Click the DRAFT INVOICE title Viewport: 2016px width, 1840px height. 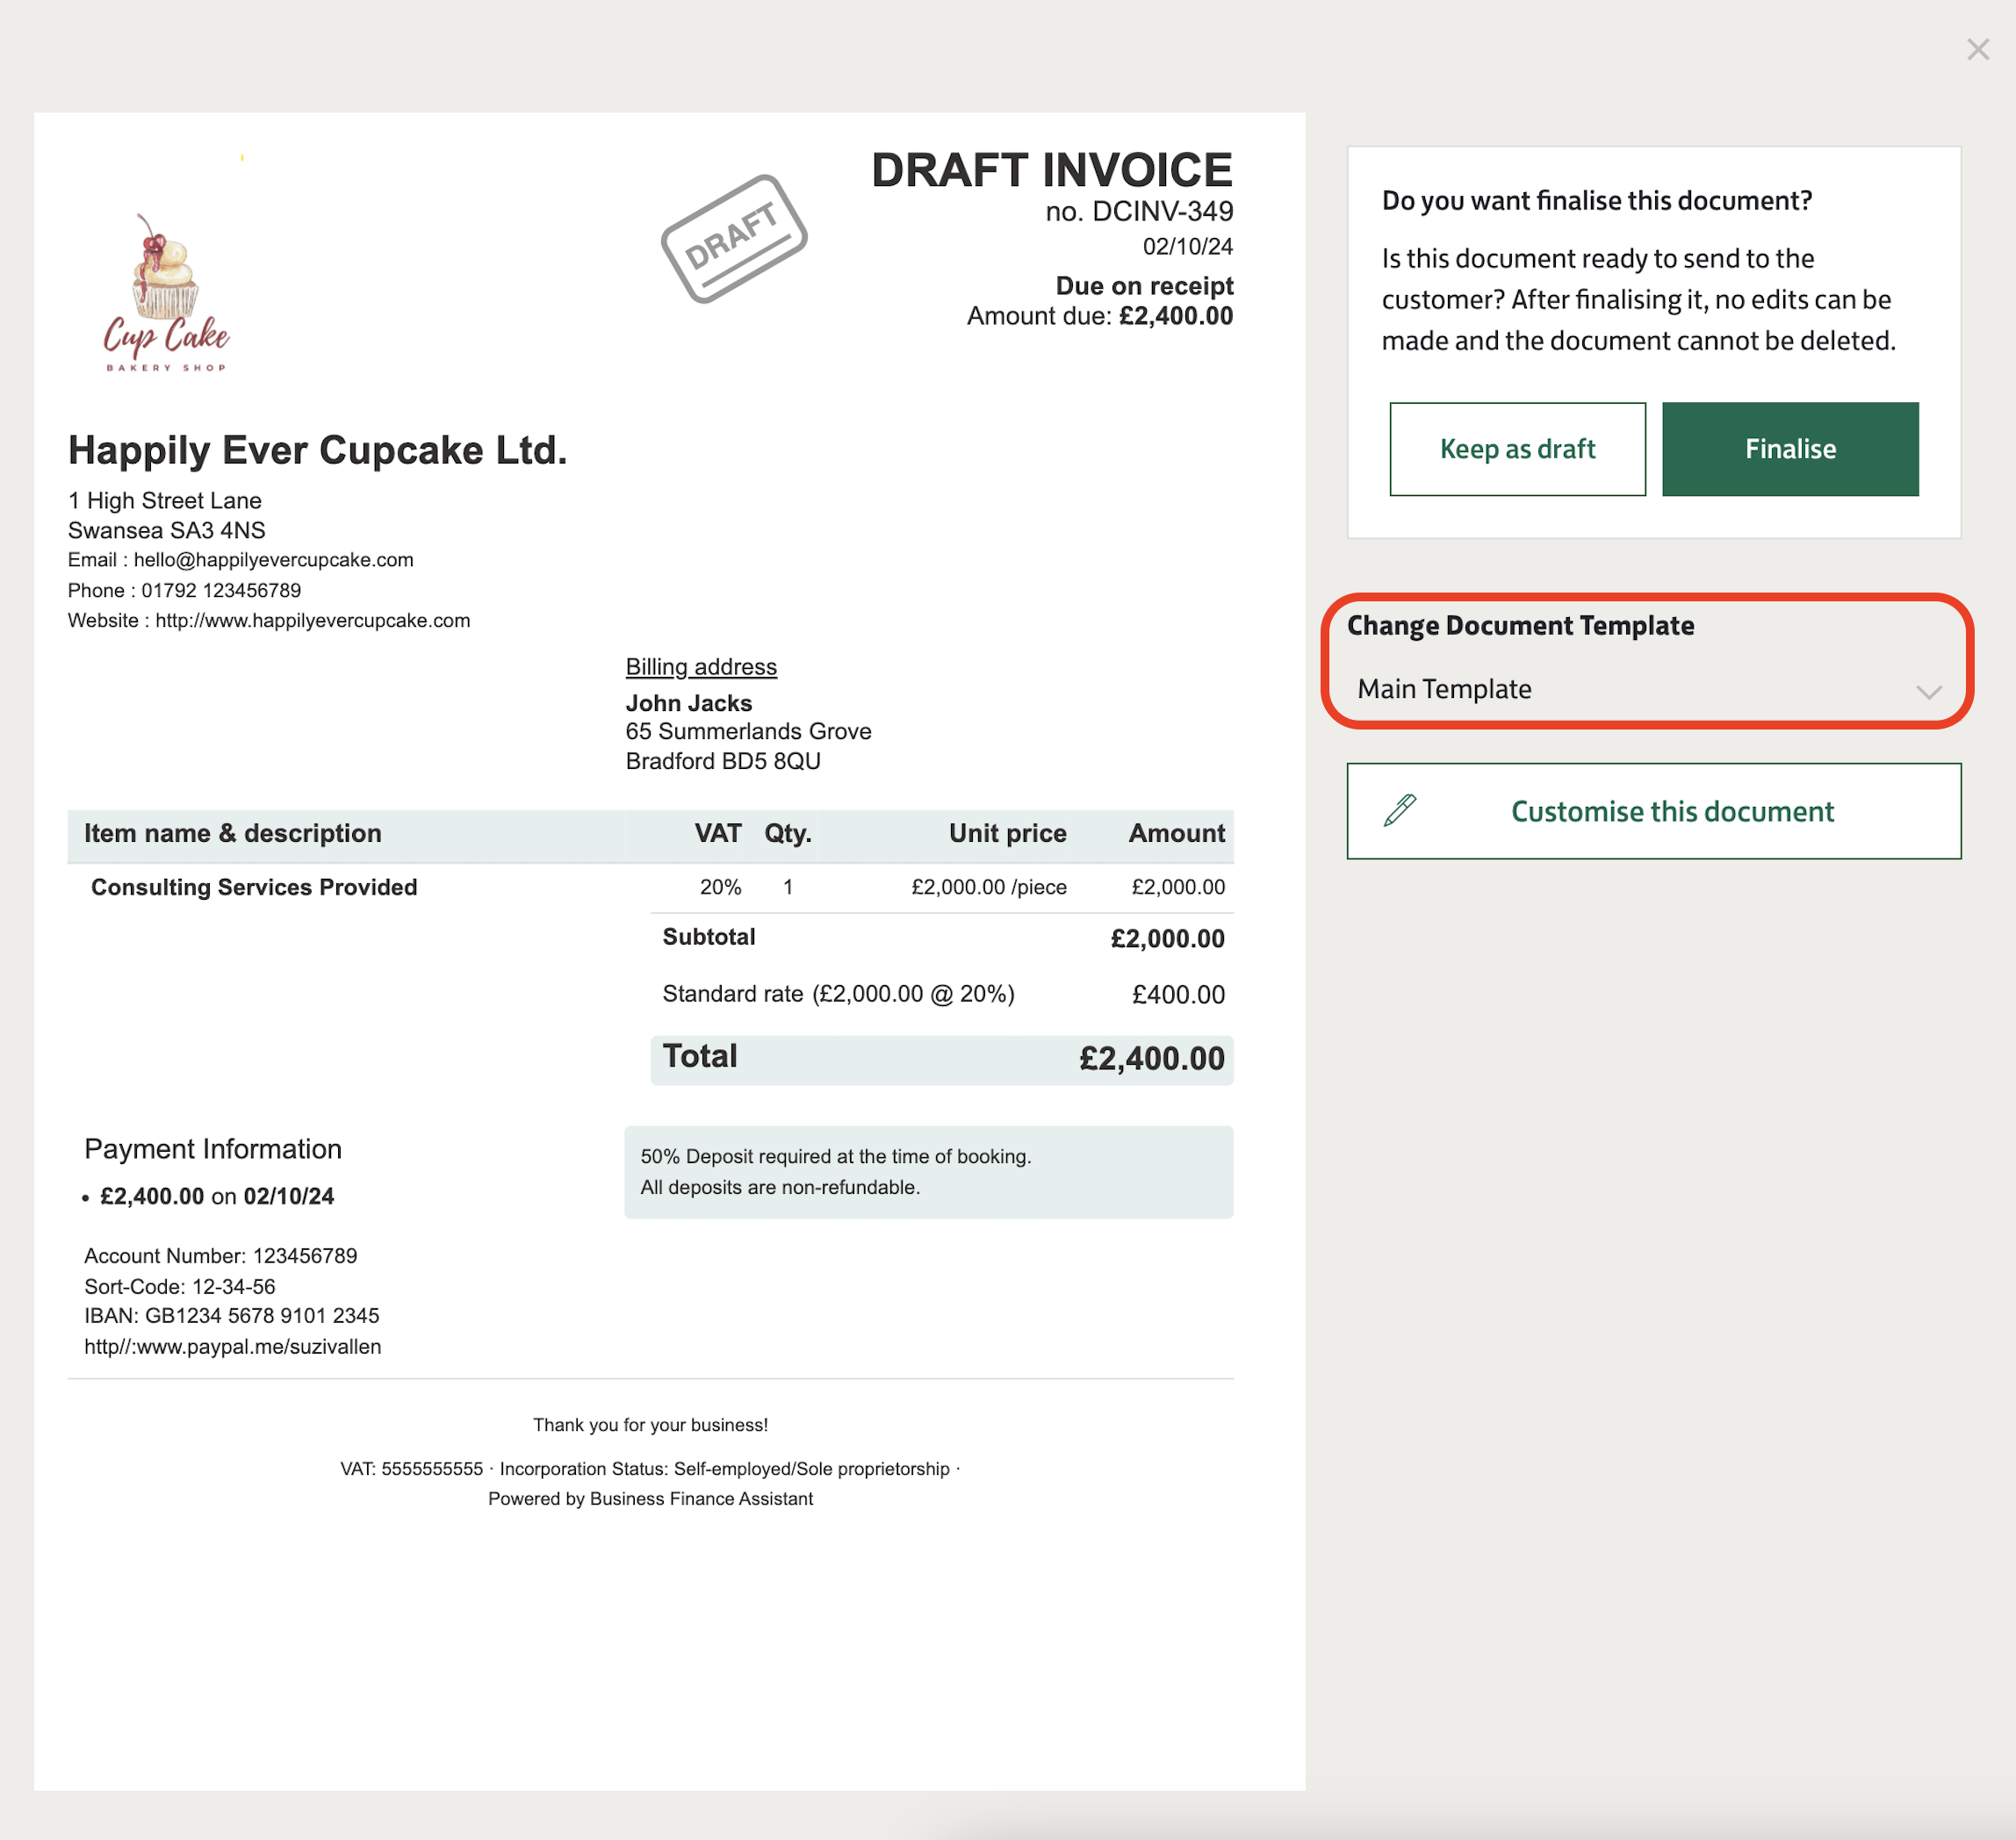[x=1051, y=170]
